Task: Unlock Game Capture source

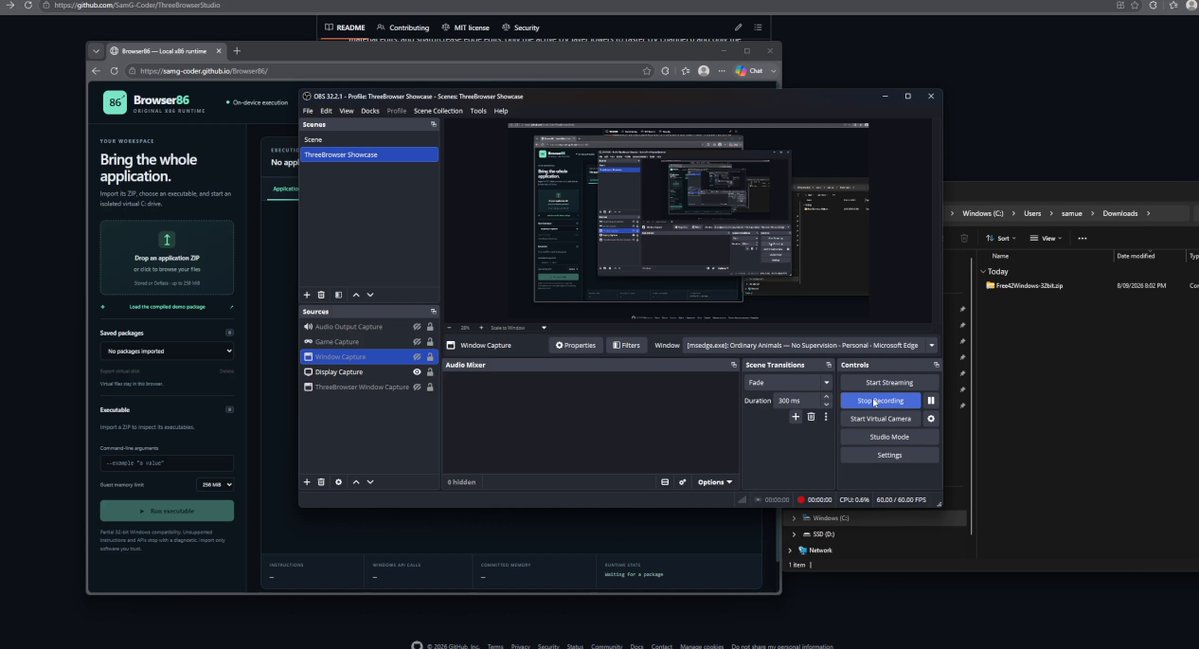Action: [430, 342]
